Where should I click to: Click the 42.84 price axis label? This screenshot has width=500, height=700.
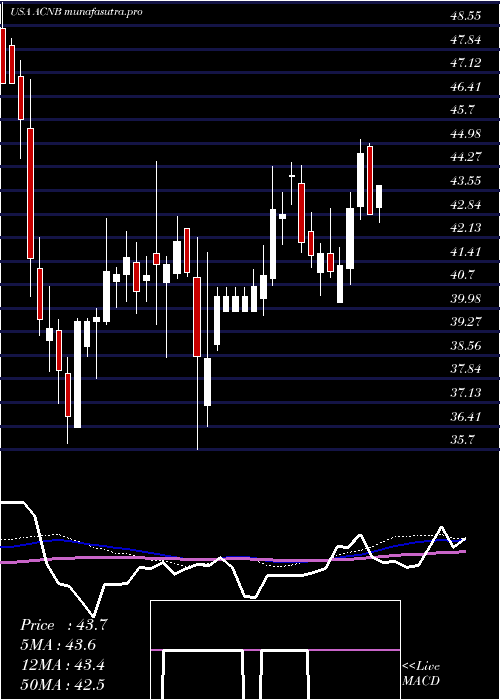point(466,205)
